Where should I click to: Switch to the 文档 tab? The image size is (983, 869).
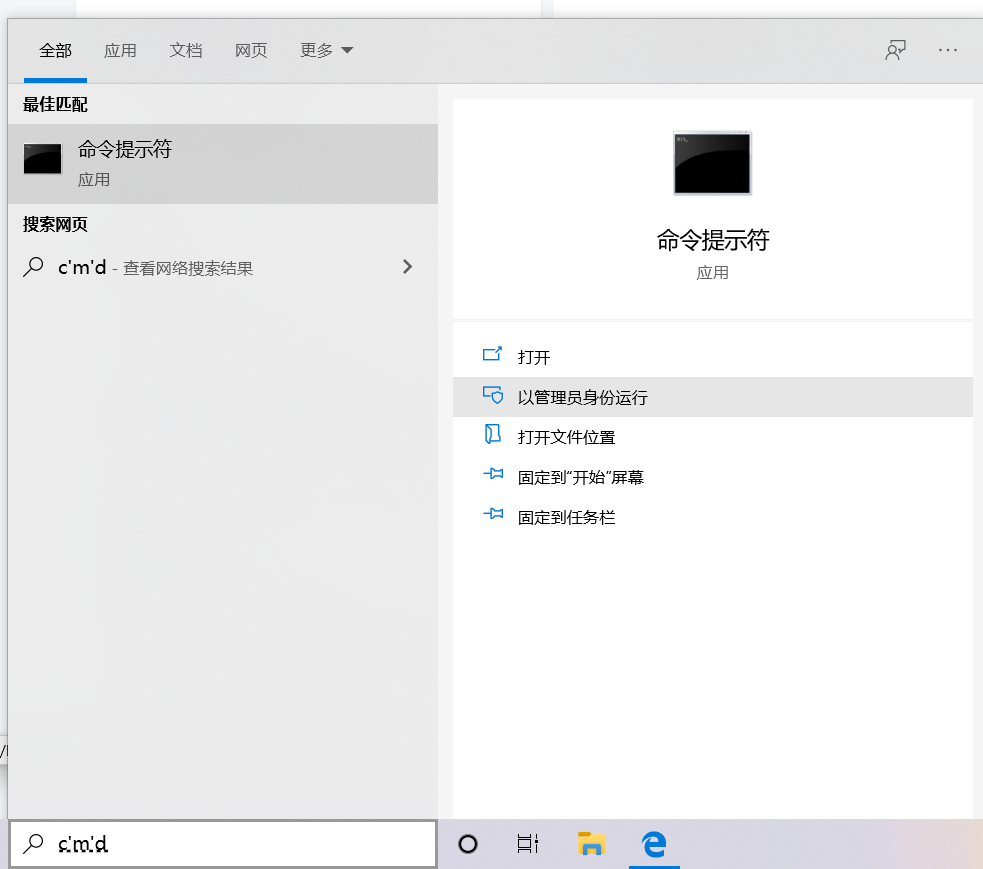[x=186, y=50]
